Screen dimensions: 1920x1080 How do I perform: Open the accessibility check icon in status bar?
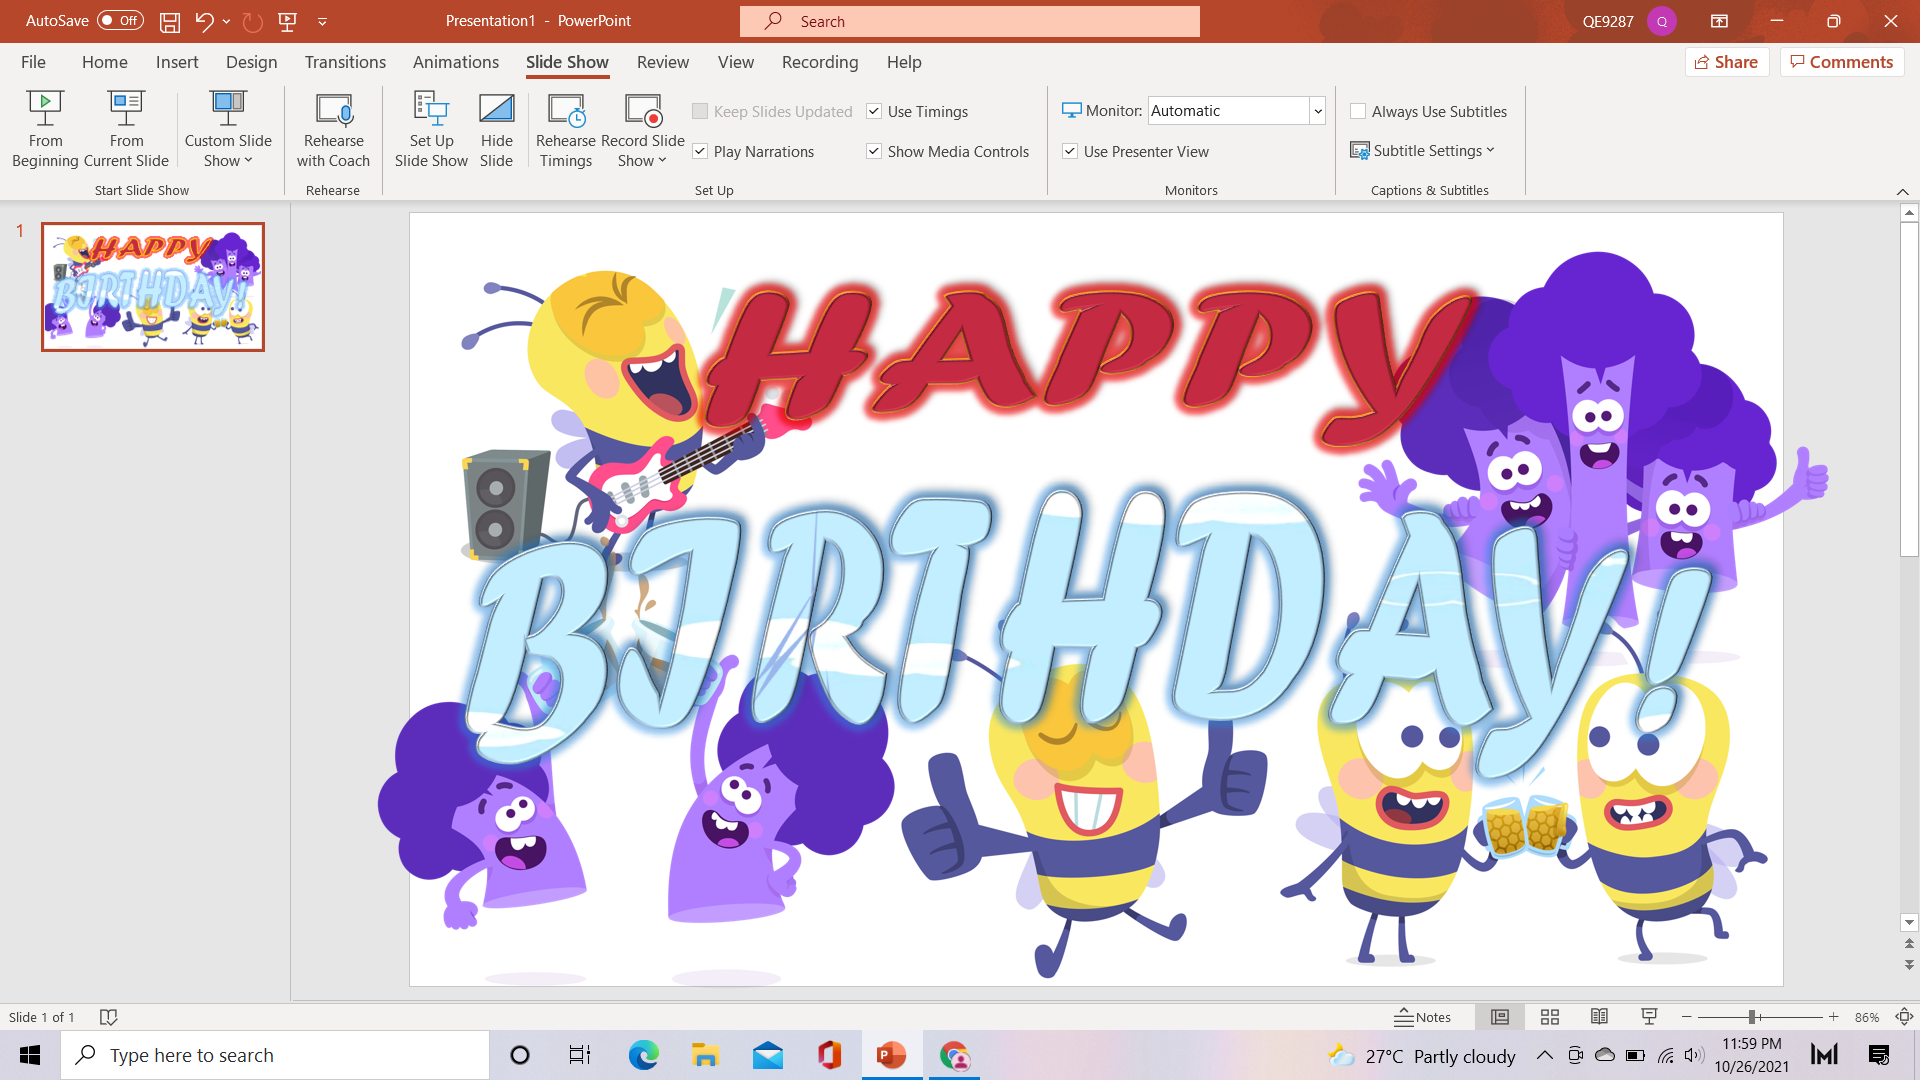click(109, 1017)
